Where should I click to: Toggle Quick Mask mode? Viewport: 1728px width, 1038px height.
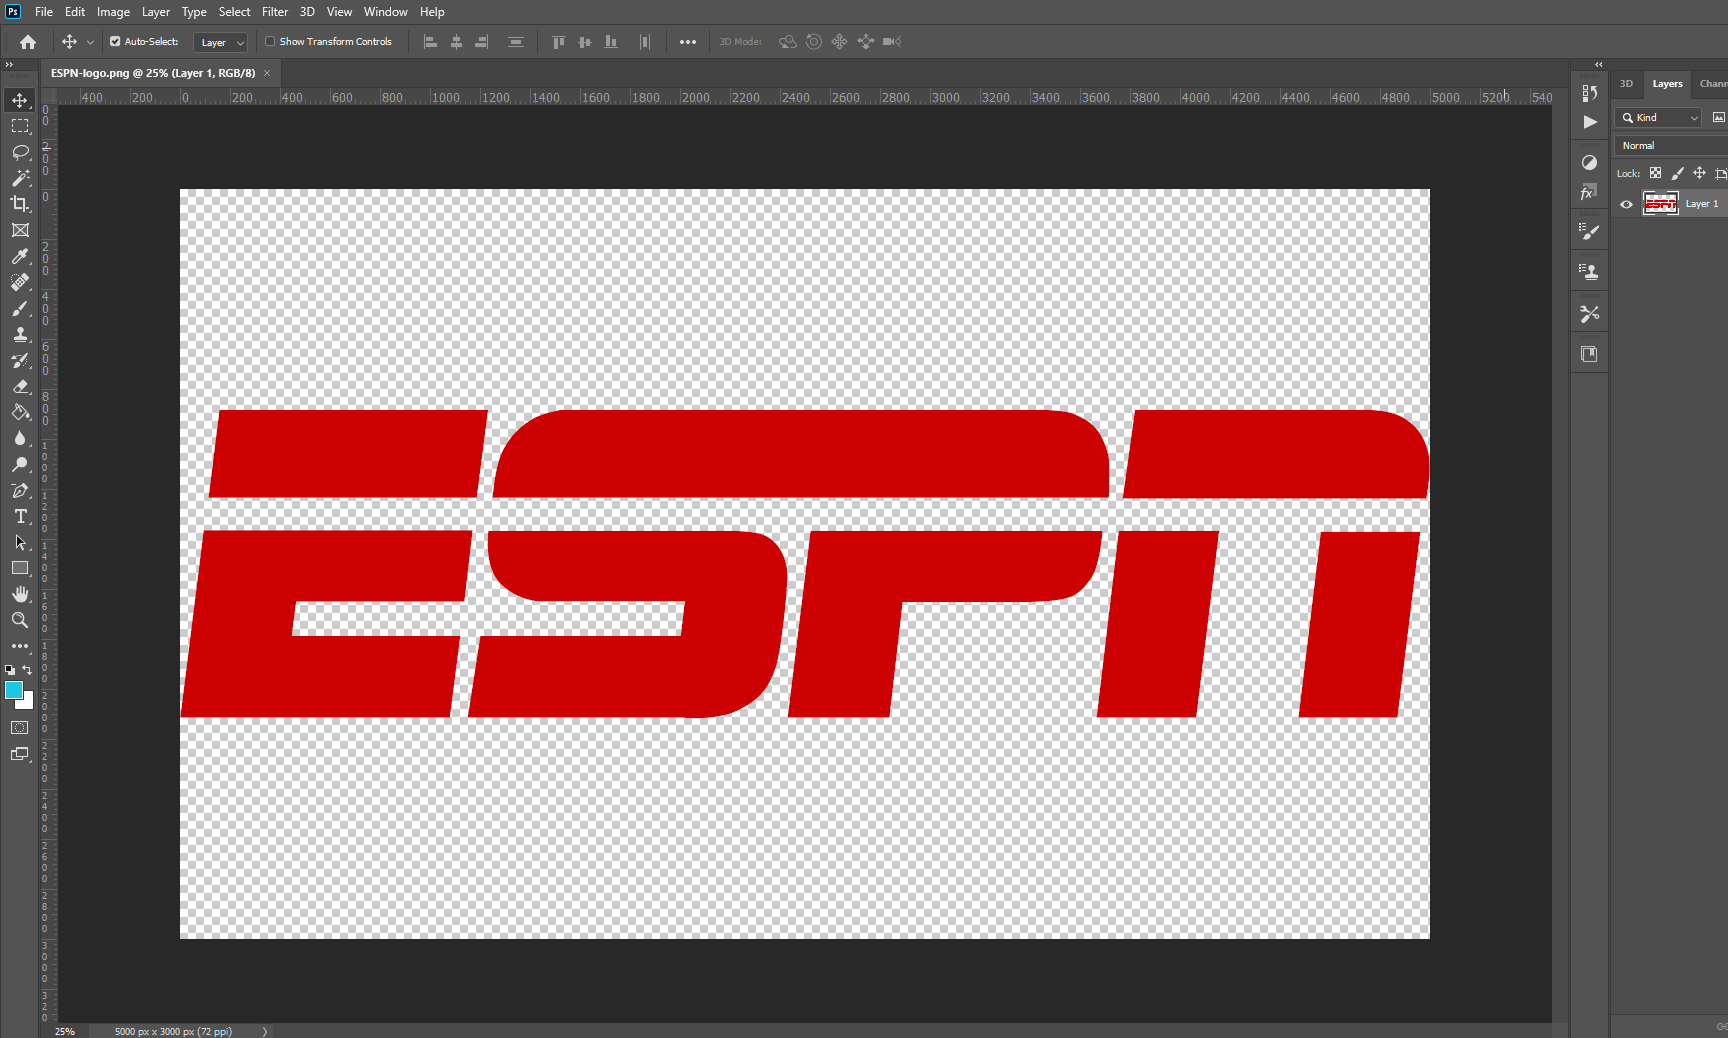point(20,728)
